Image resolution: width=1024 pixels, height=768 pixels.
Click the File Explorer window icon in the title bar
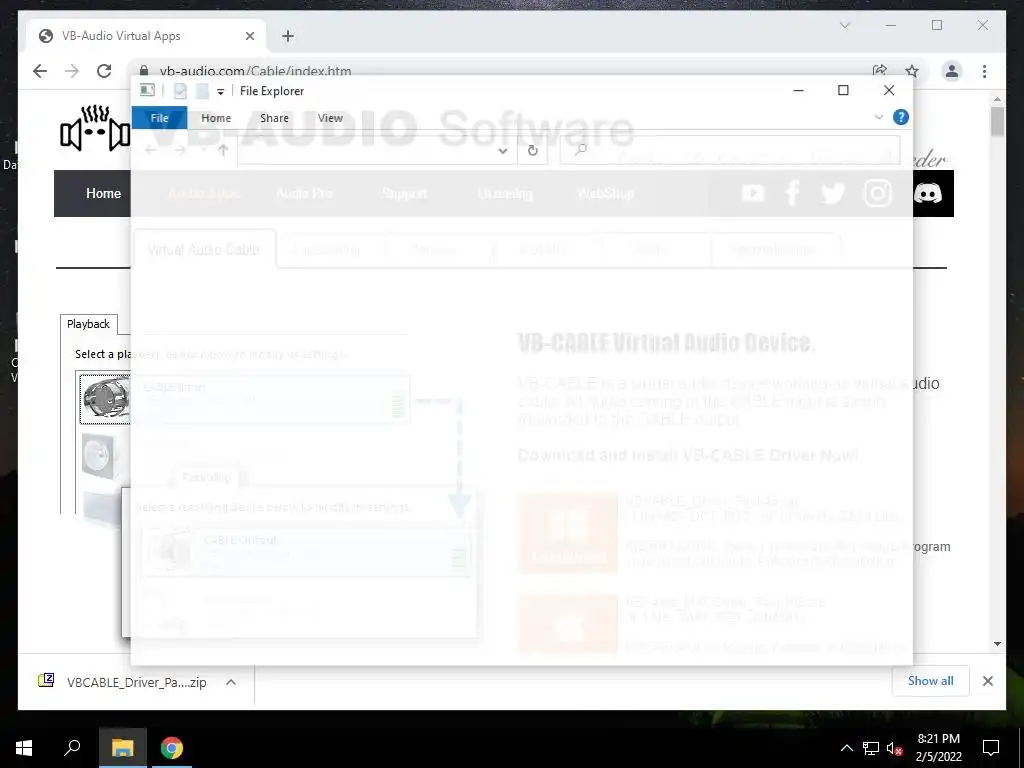[x=148, y=90]
